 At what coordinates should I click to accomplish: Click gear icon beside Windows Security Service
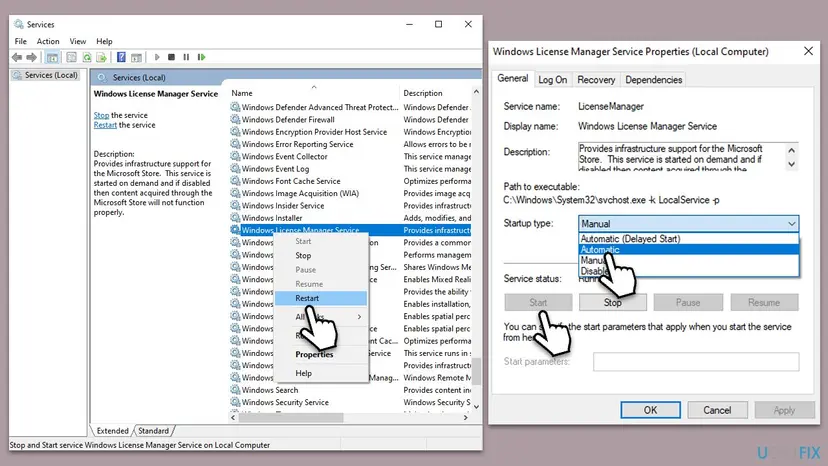(x=235, y=402)
